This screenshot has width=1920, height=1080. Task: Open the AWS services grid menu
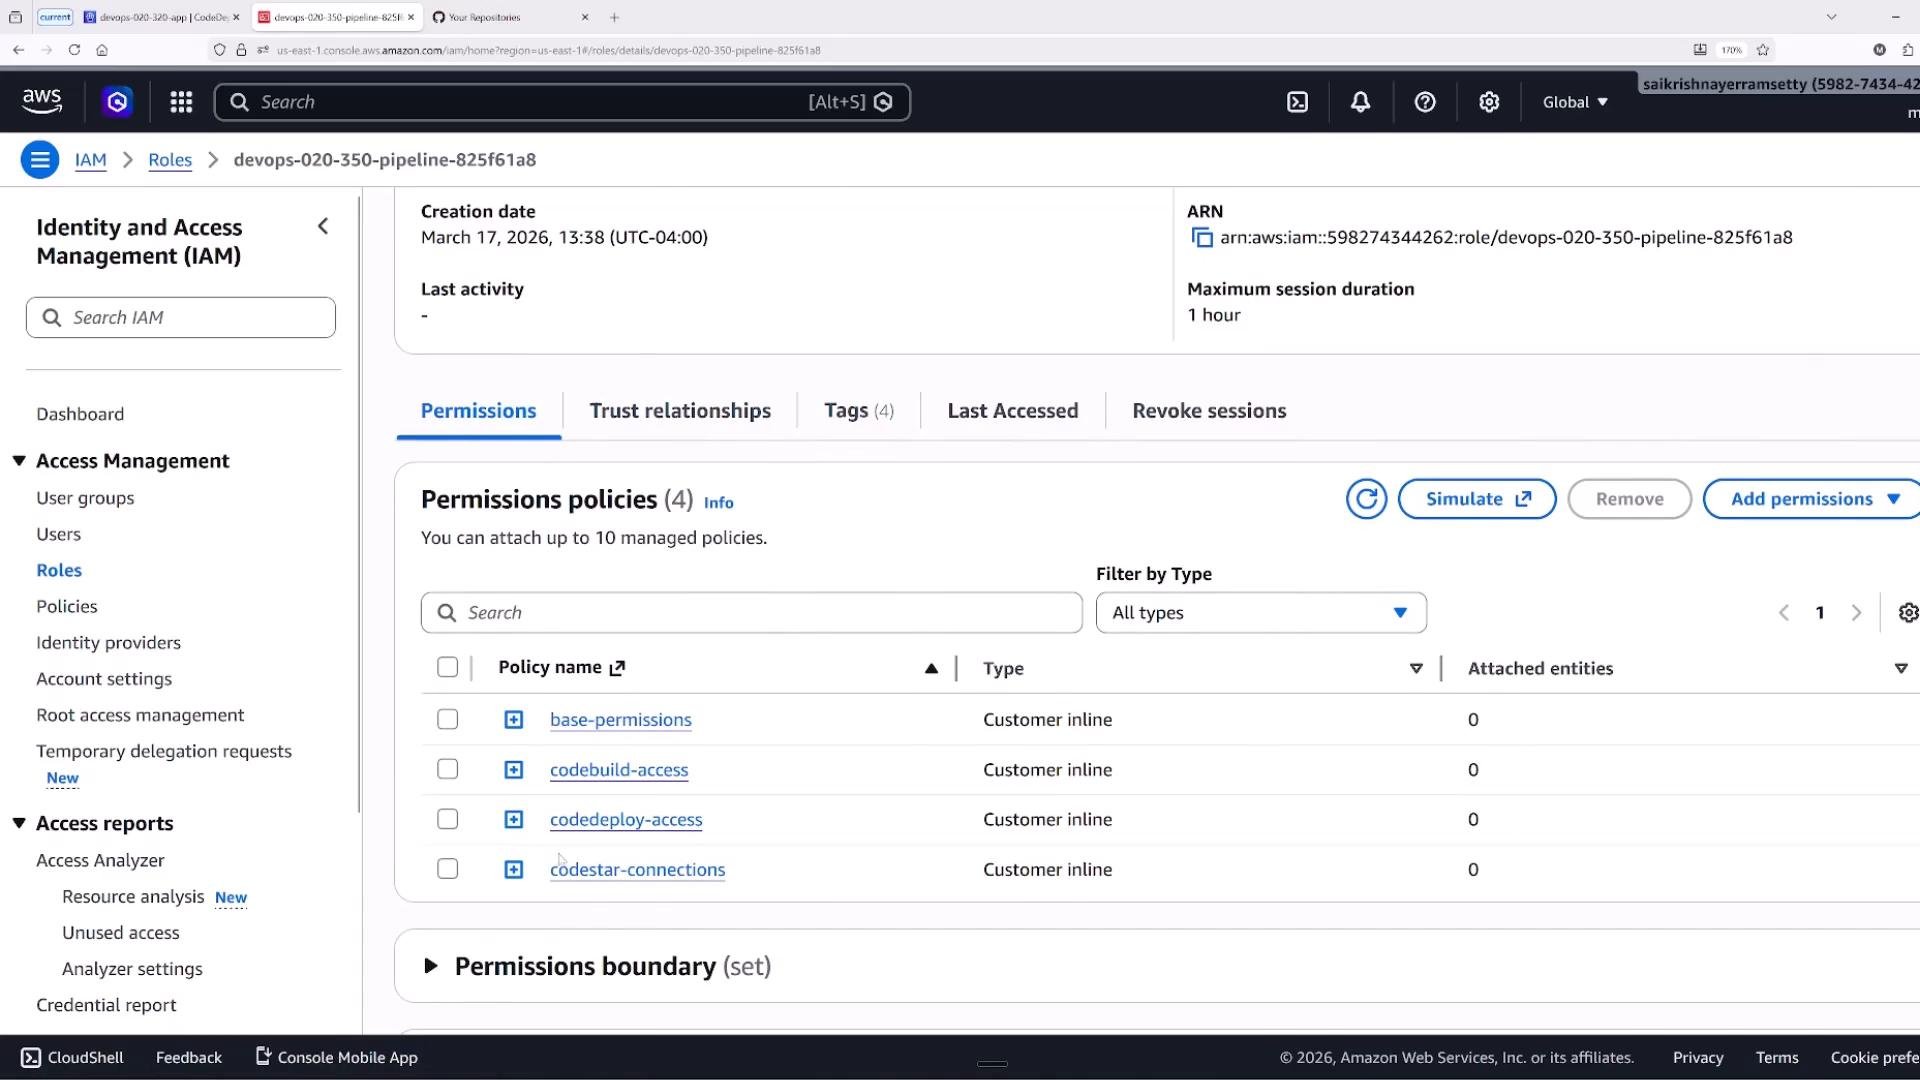(181, 102)
